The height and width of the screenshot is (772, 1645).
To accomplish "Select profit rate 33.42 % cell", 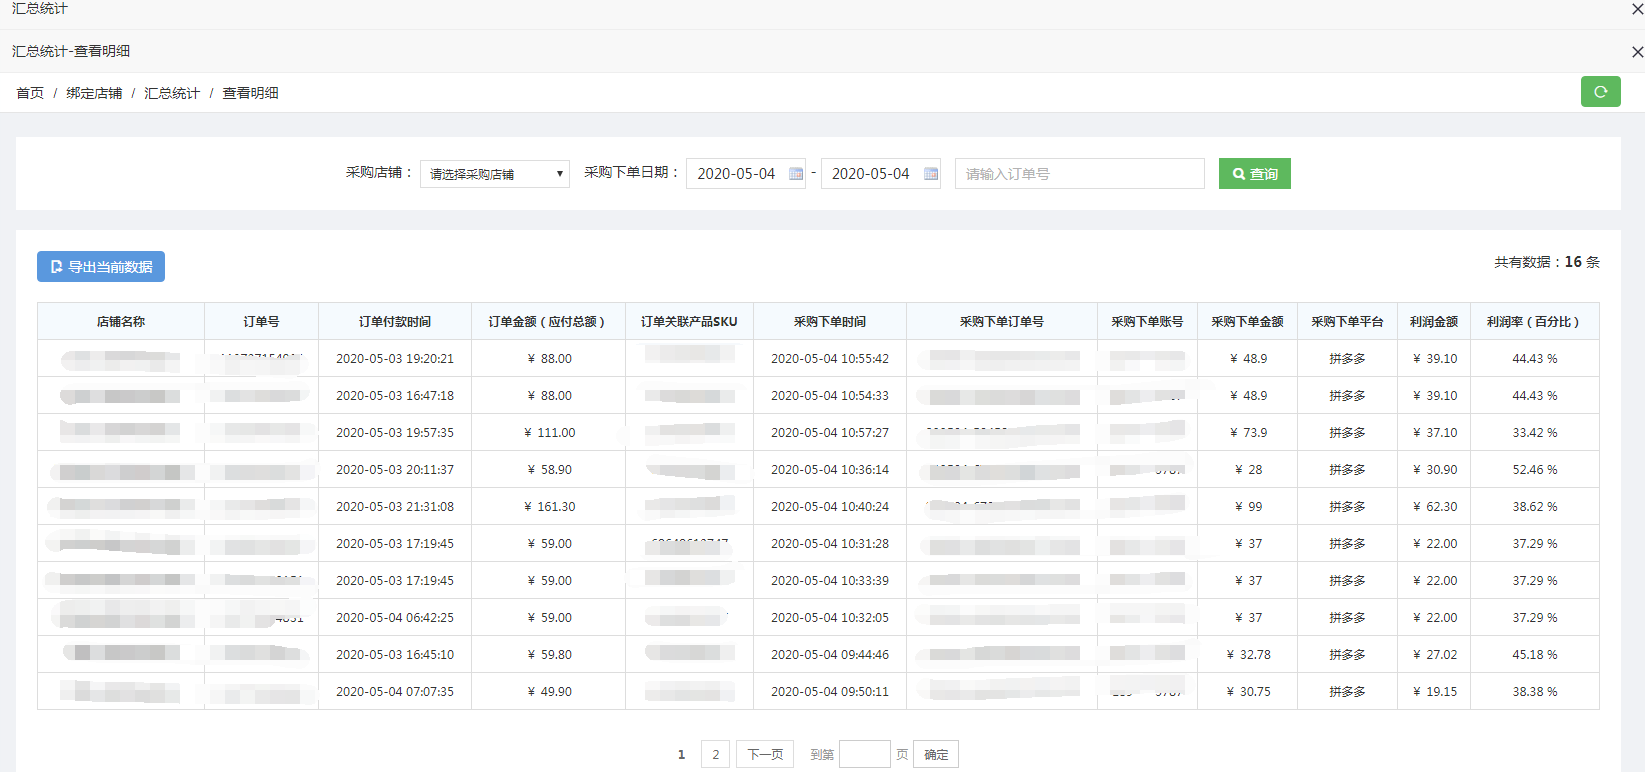I will click(x=1535, y=433).
